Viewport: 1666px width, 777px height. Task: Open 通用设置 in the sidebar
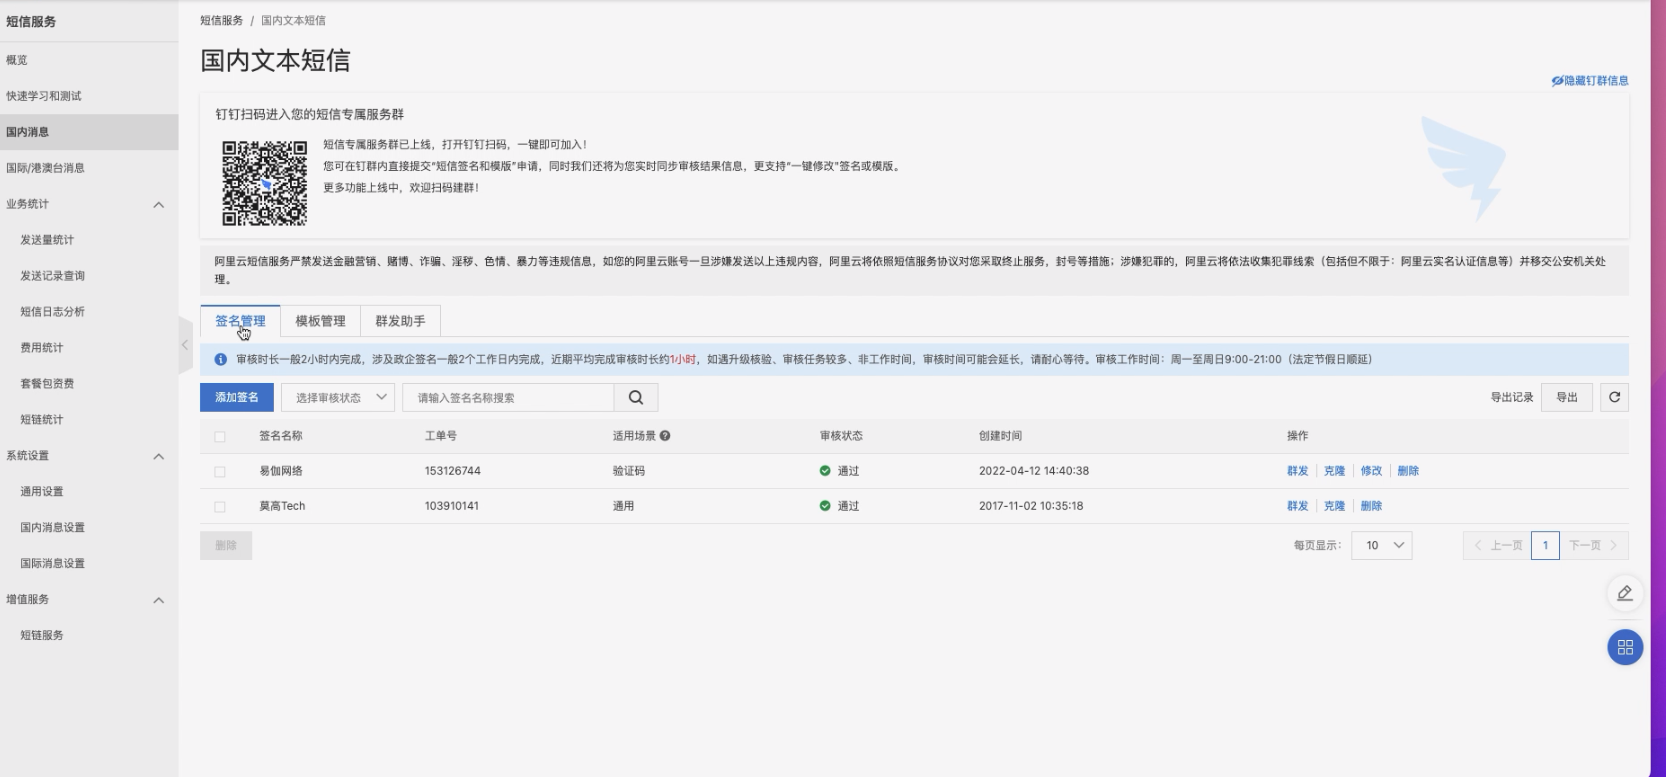[89, 492]
